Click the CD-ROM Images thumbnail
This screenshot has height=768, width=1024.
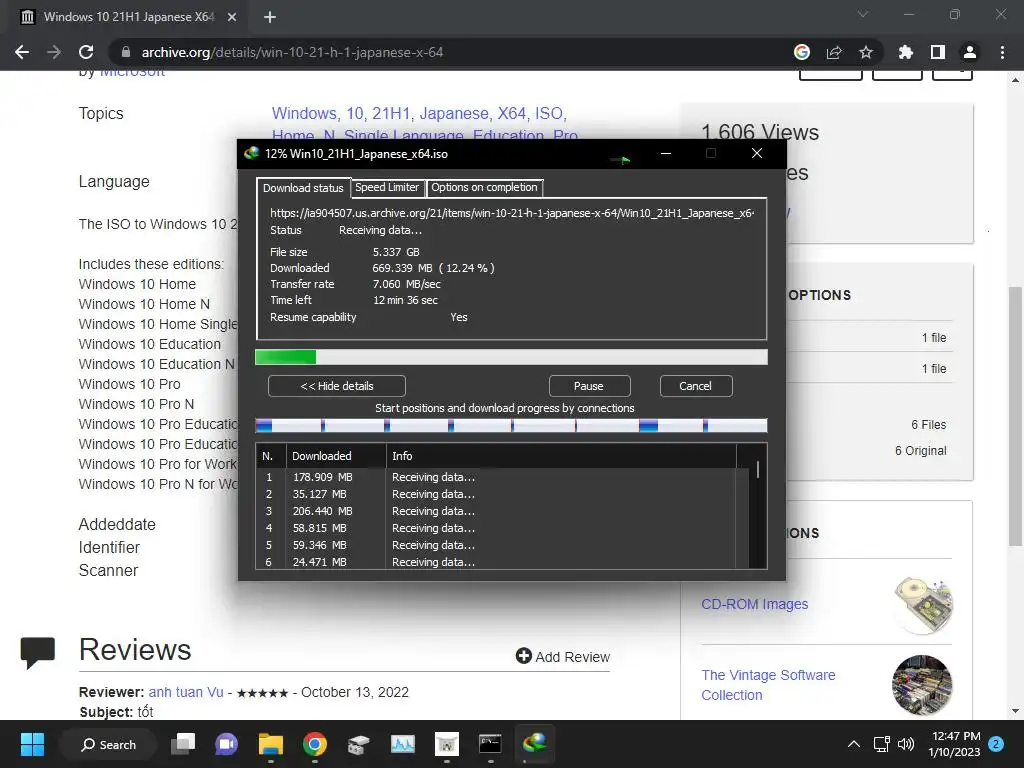pos(922,605)
